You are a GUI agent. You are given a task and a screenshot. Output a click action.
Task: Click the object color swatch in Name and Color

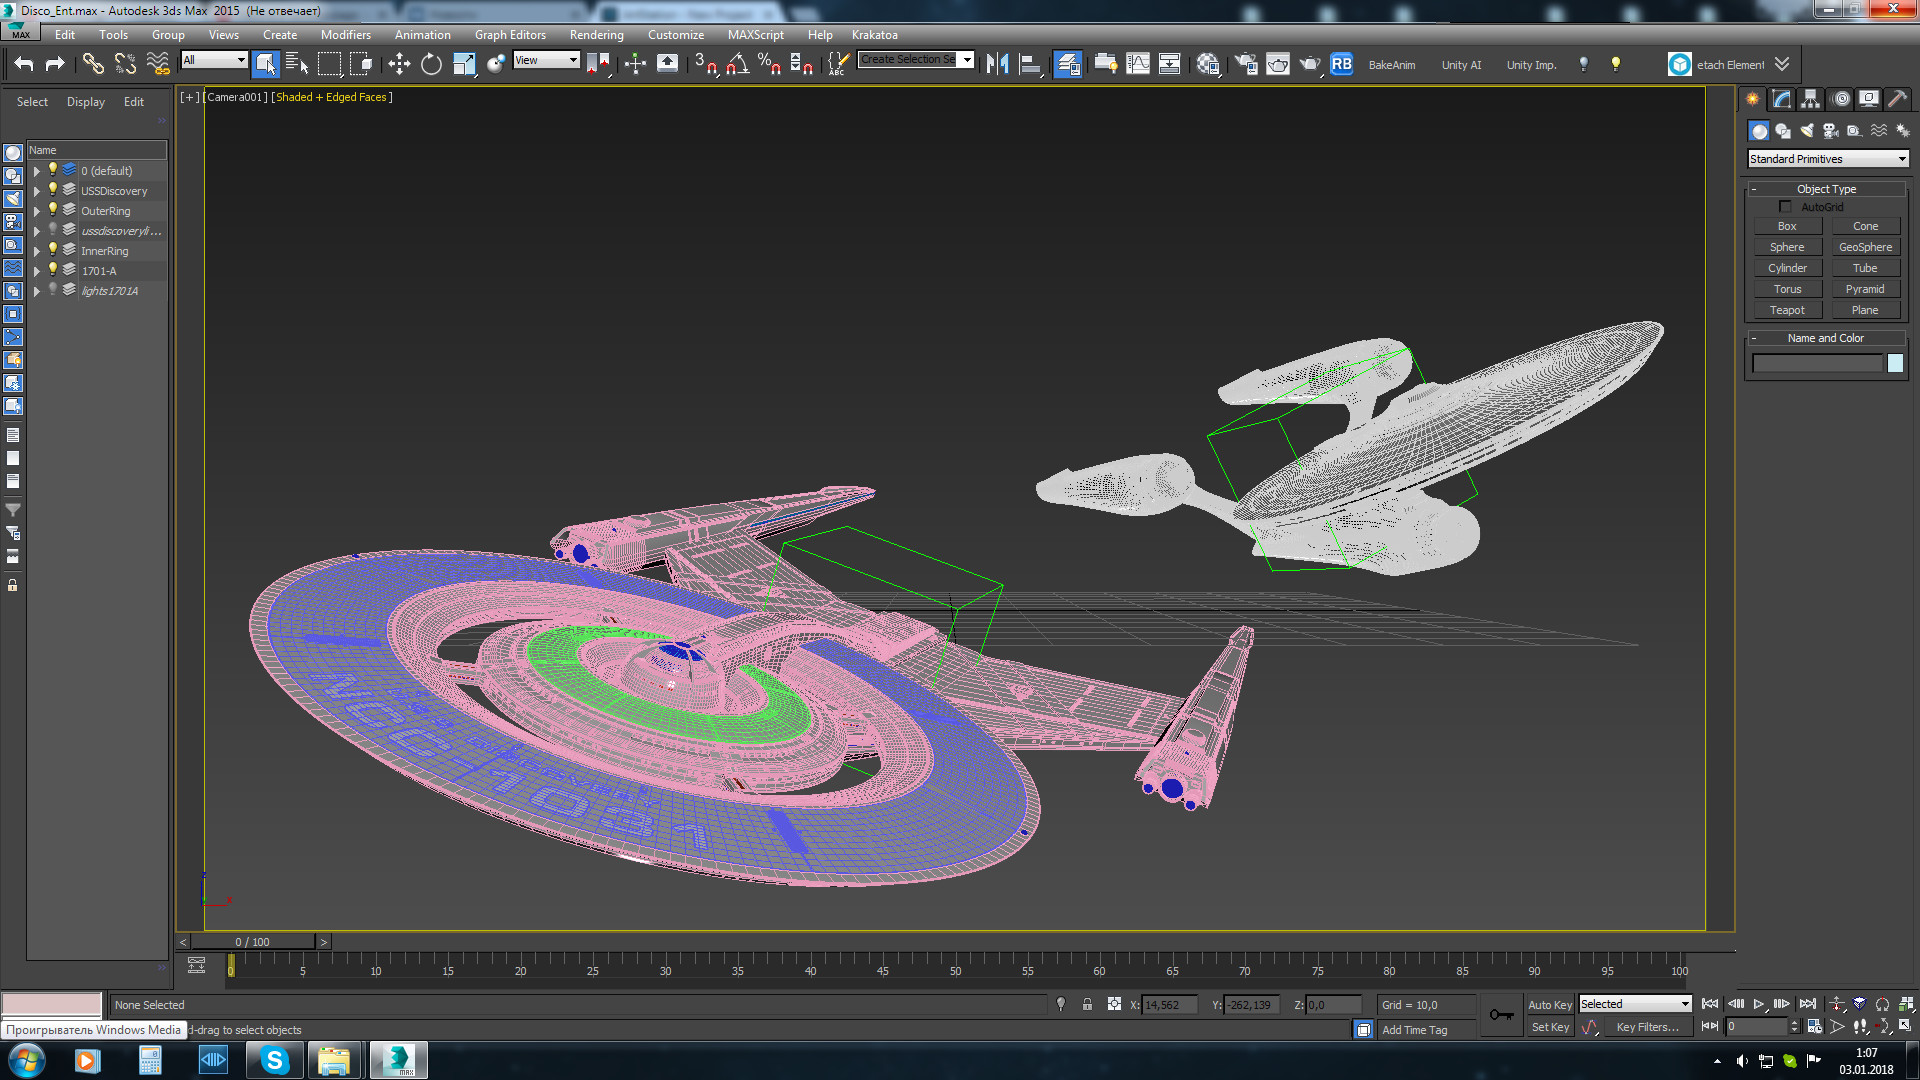[1895, 364]
